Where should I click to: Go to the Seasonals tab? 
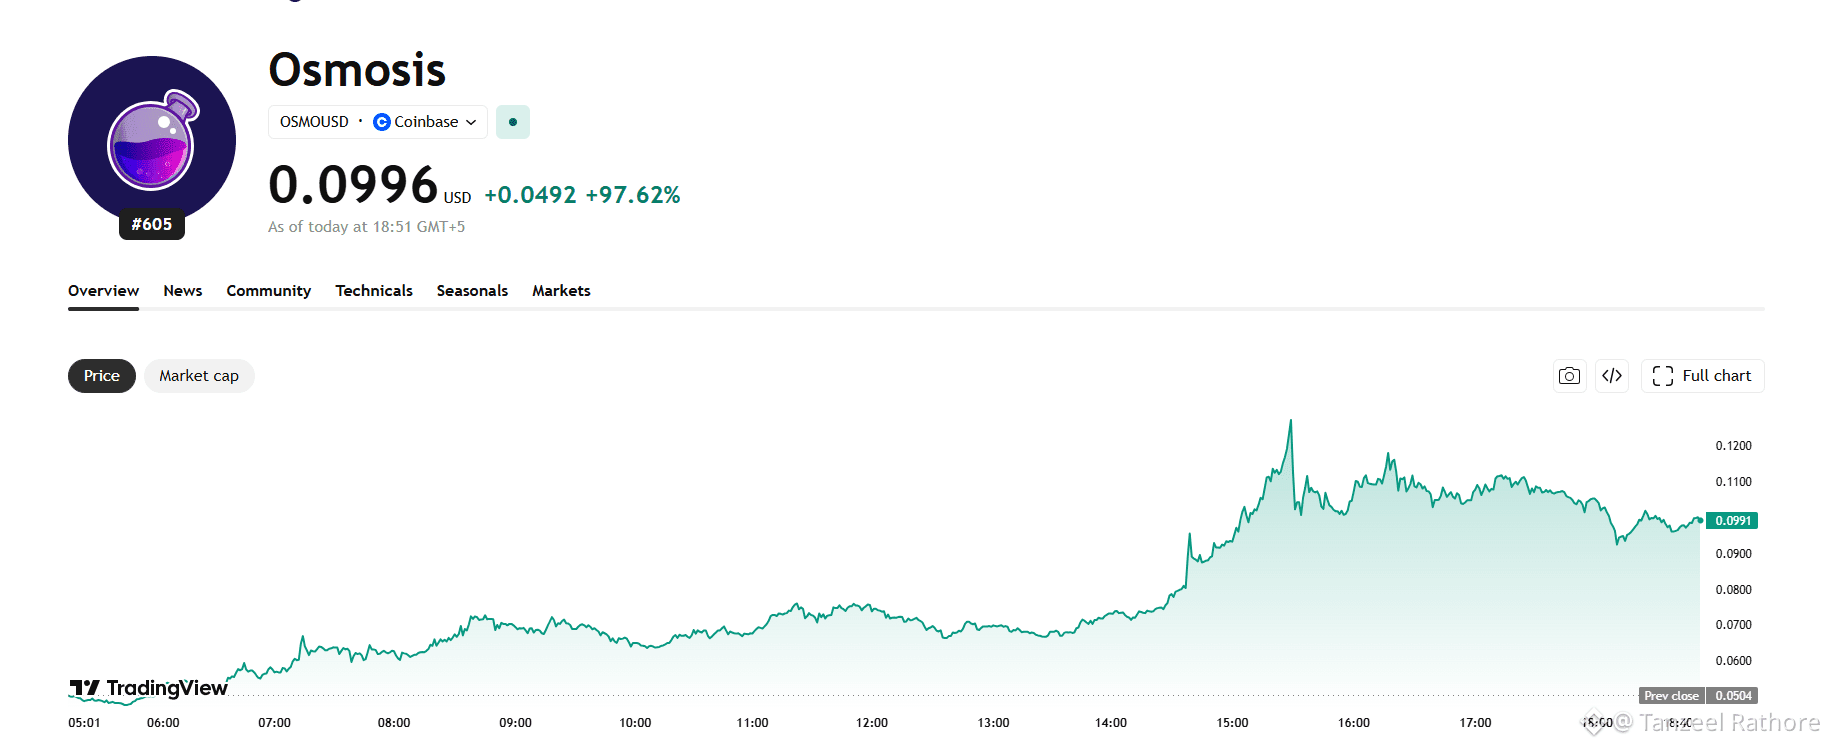tap(472, 291)
